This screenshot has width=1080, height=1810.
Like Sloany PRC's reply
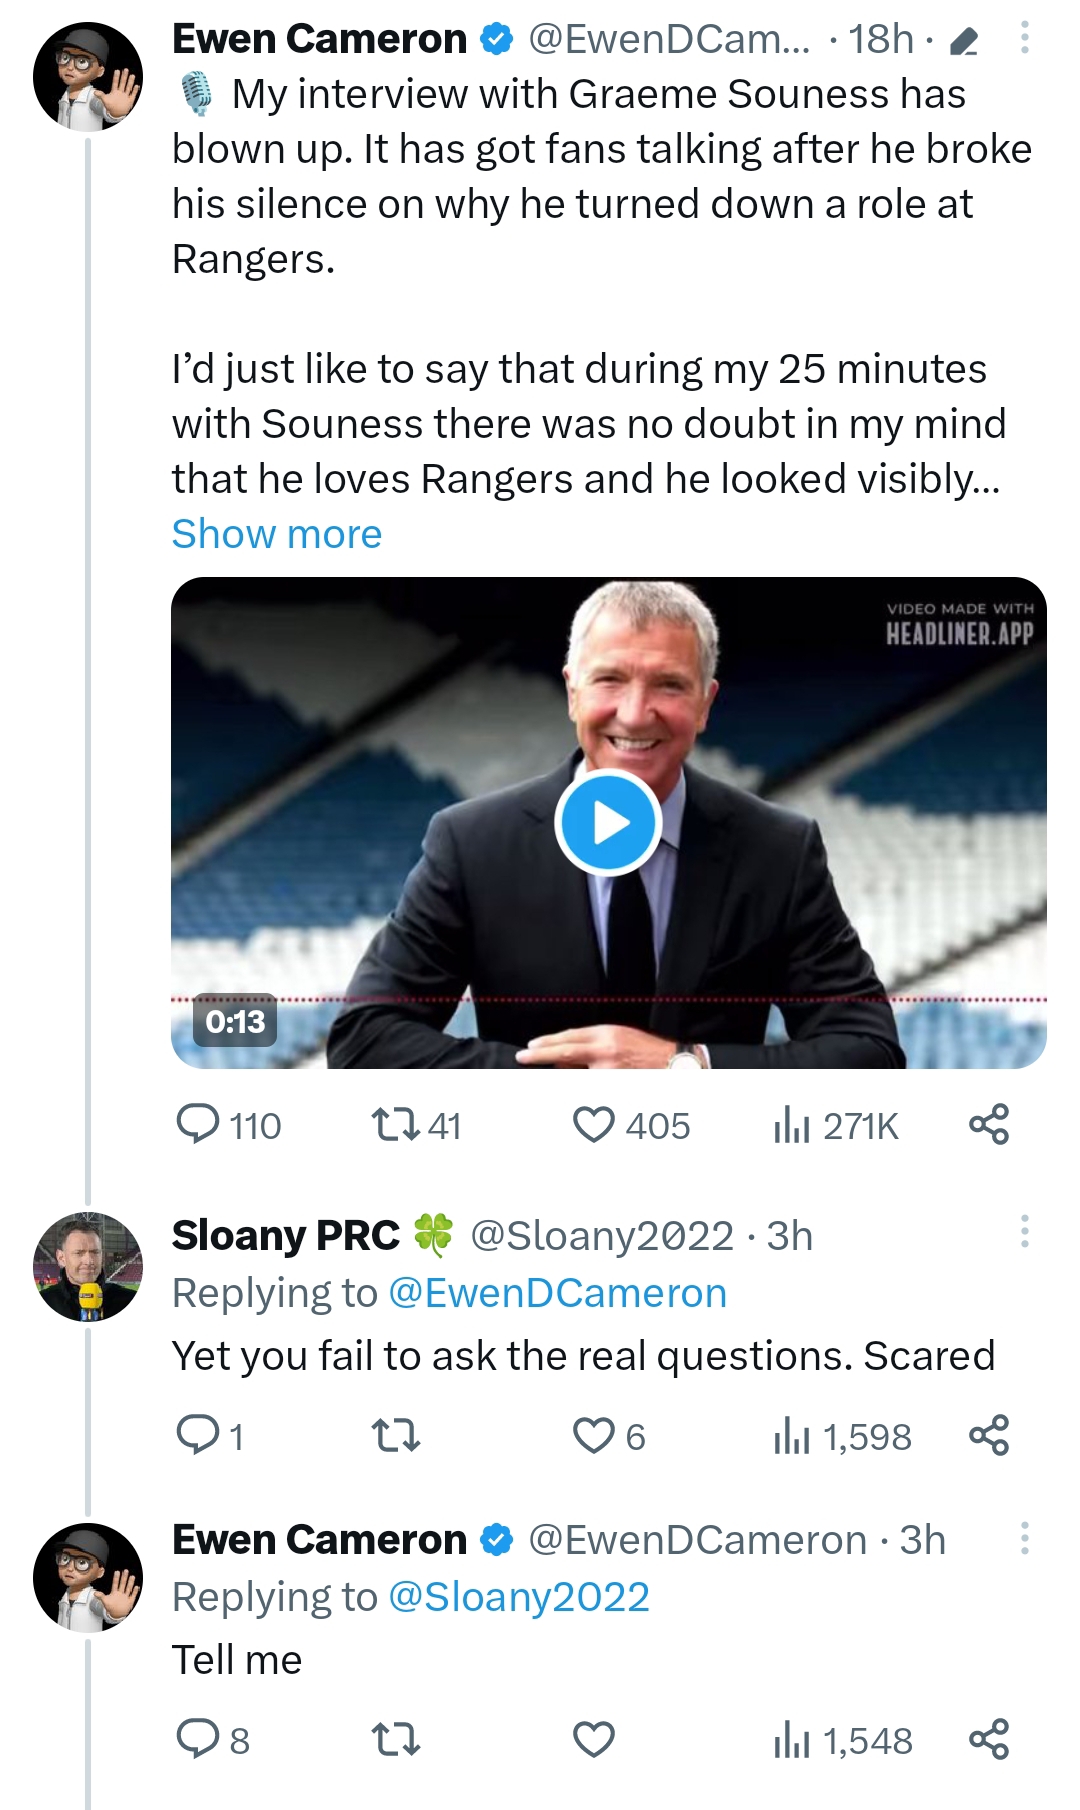(594, 1436)
